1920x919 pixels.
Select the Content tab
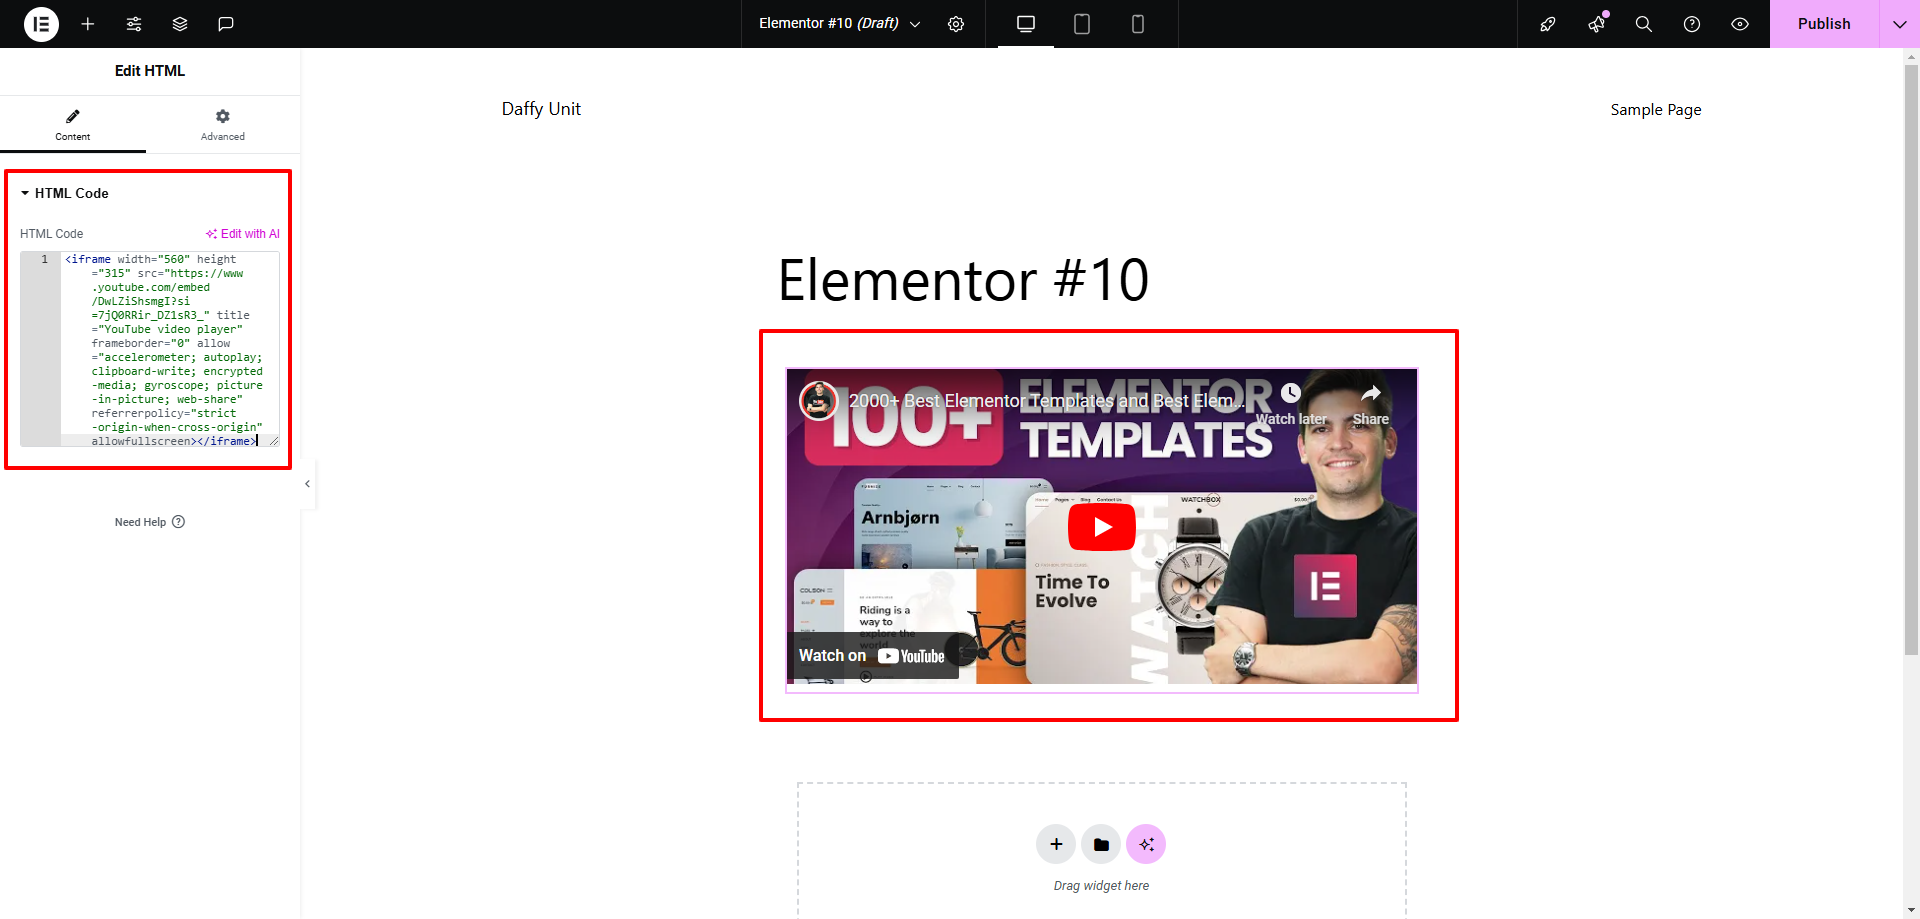click(x=73, y=125)
